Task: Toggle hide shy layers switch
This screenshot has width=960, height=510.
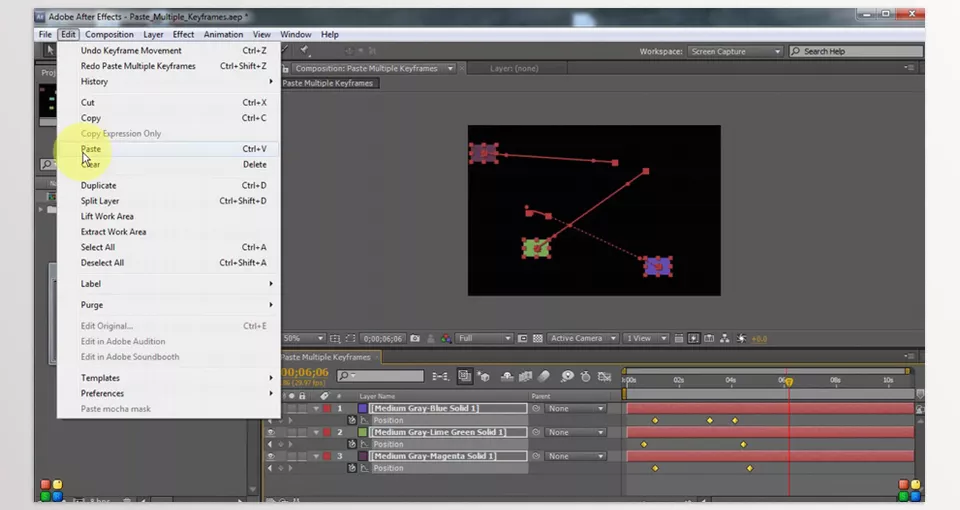Action: 507,377
